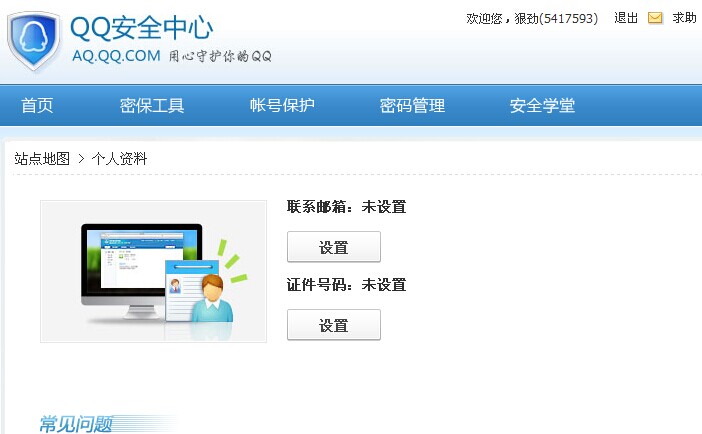The image size is (702, 434).
Task: Click the 常见问题 section heading
Action: click(x=76, y=424)
